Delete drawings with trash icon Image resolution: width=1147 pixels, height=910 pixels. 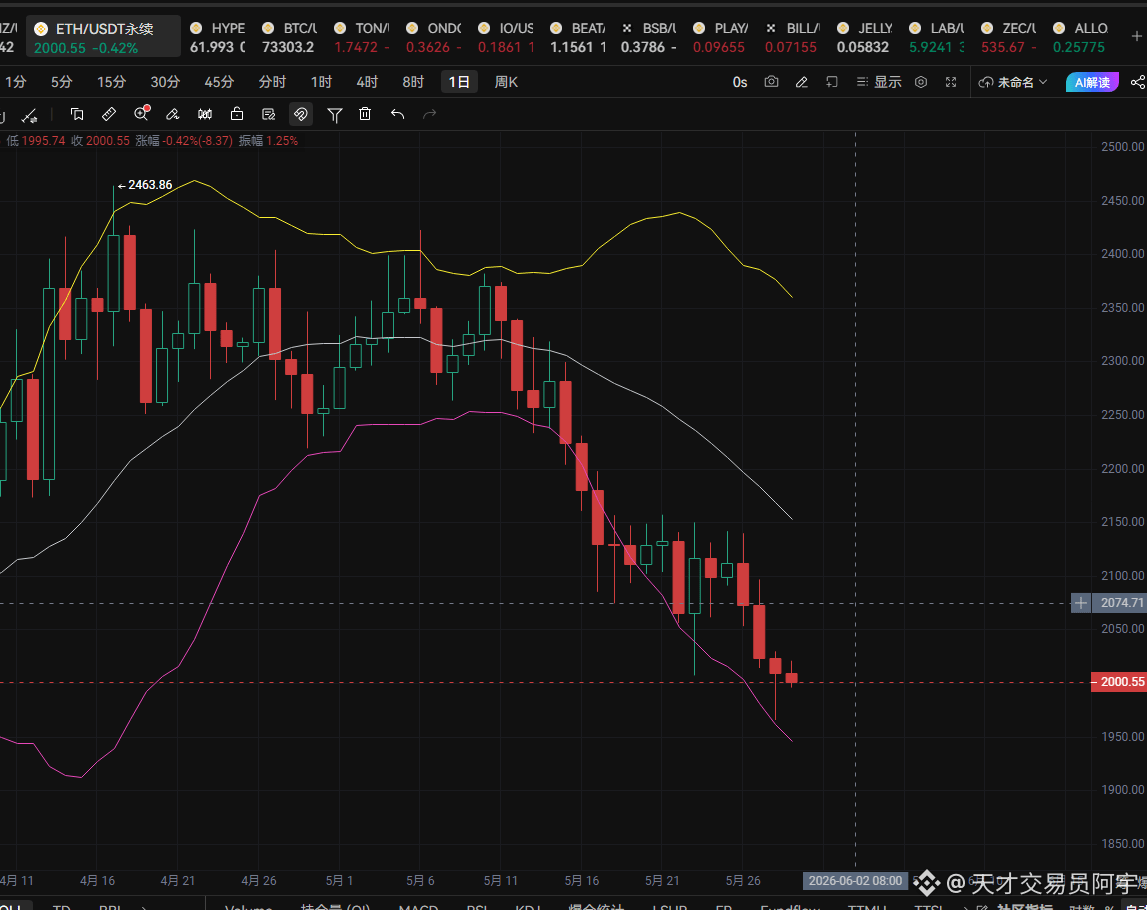365,114
